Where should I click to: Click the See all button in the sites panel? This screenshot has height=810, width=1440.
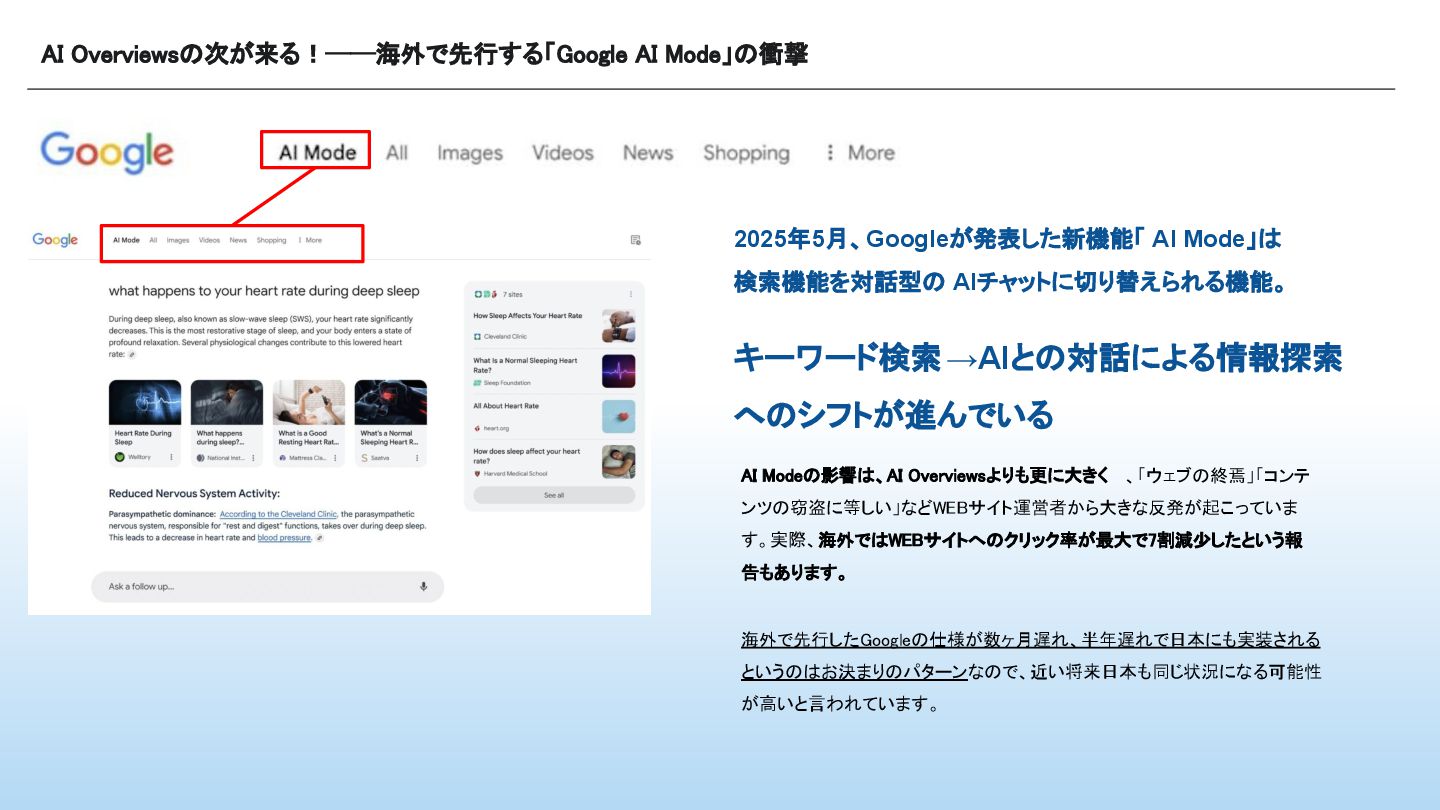click(554, 495)
